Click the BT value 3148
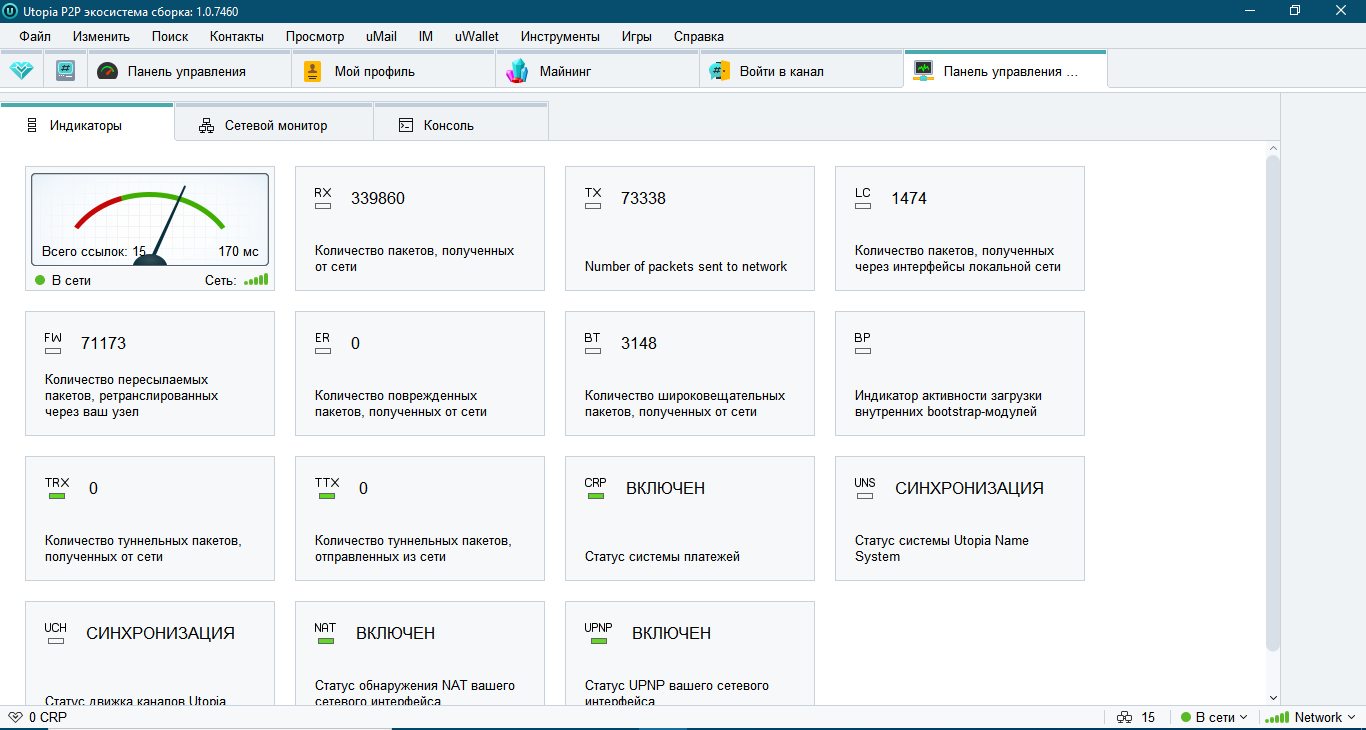 click(639, 343)
